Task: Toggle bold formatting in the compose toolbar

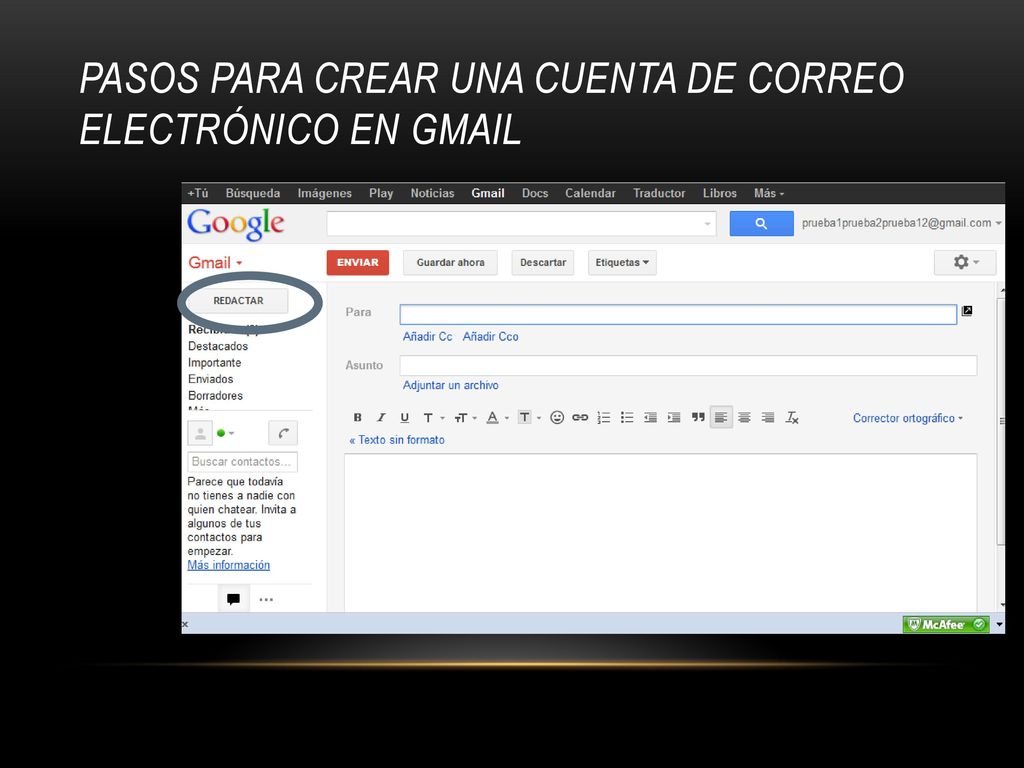Action: click(x=357, y=417)
